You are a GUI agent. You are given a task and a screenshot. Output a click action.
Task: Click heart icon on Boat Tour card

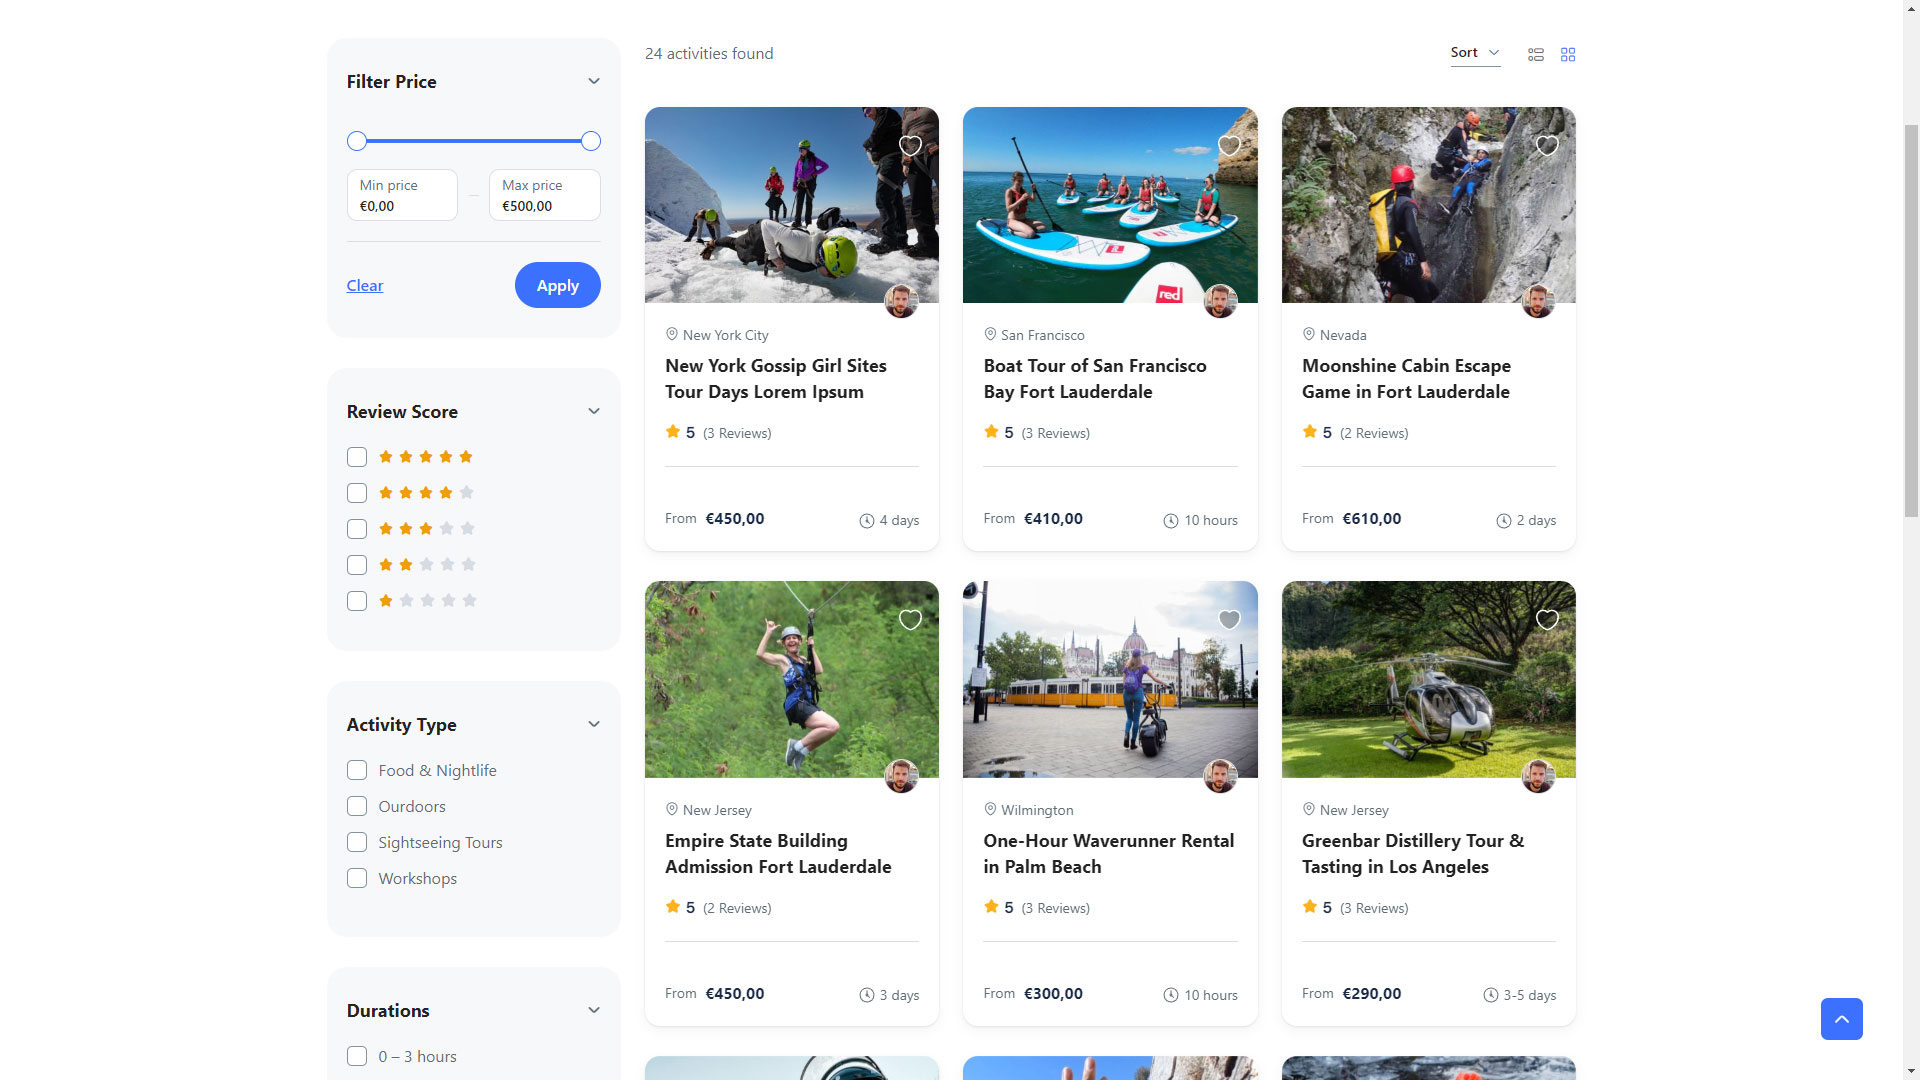(1229, 146)
